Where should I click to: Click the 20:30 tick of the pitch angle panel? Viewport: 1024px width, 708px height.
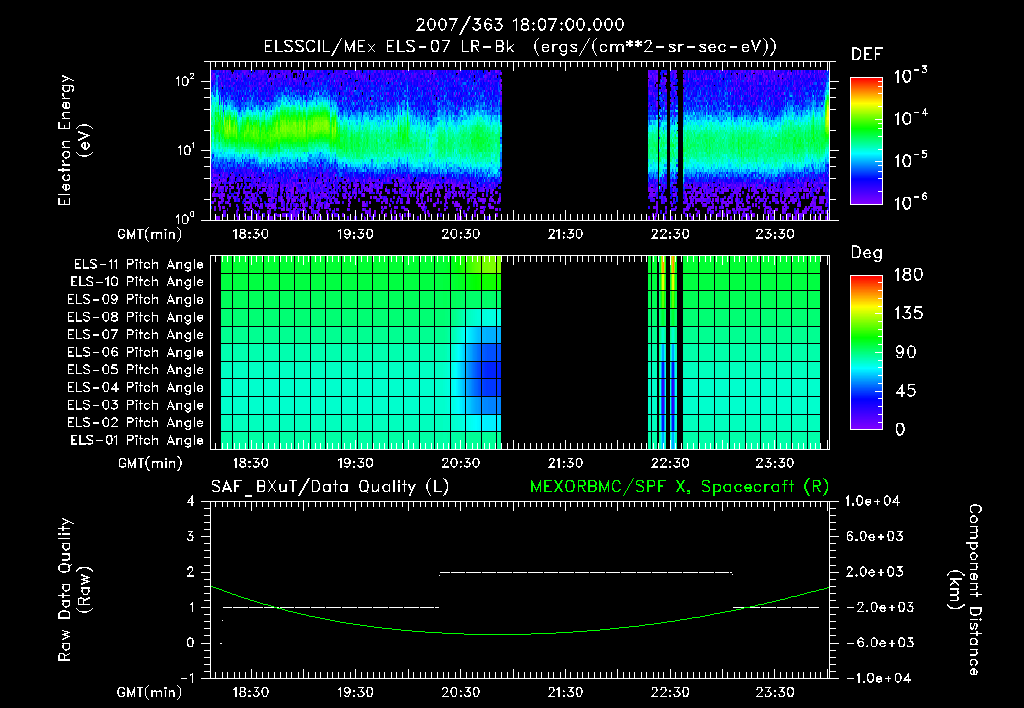(x=460, y=463)
